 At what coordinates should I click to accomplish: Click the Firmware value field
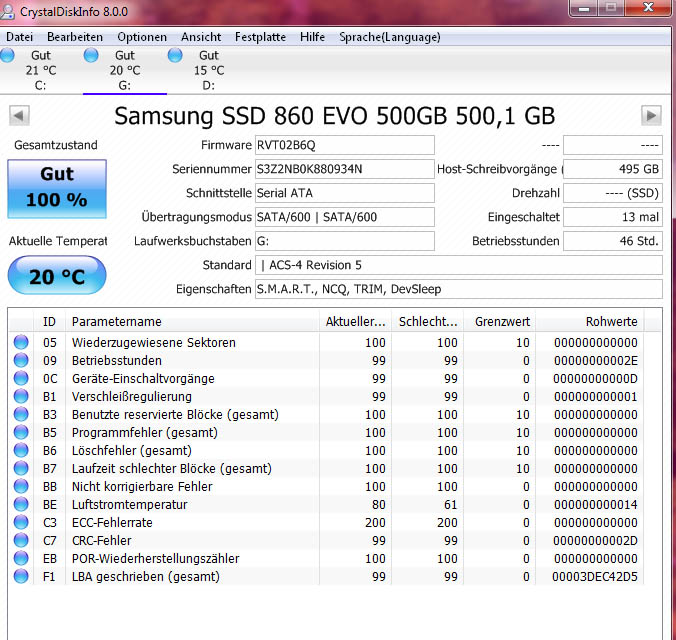344,145
